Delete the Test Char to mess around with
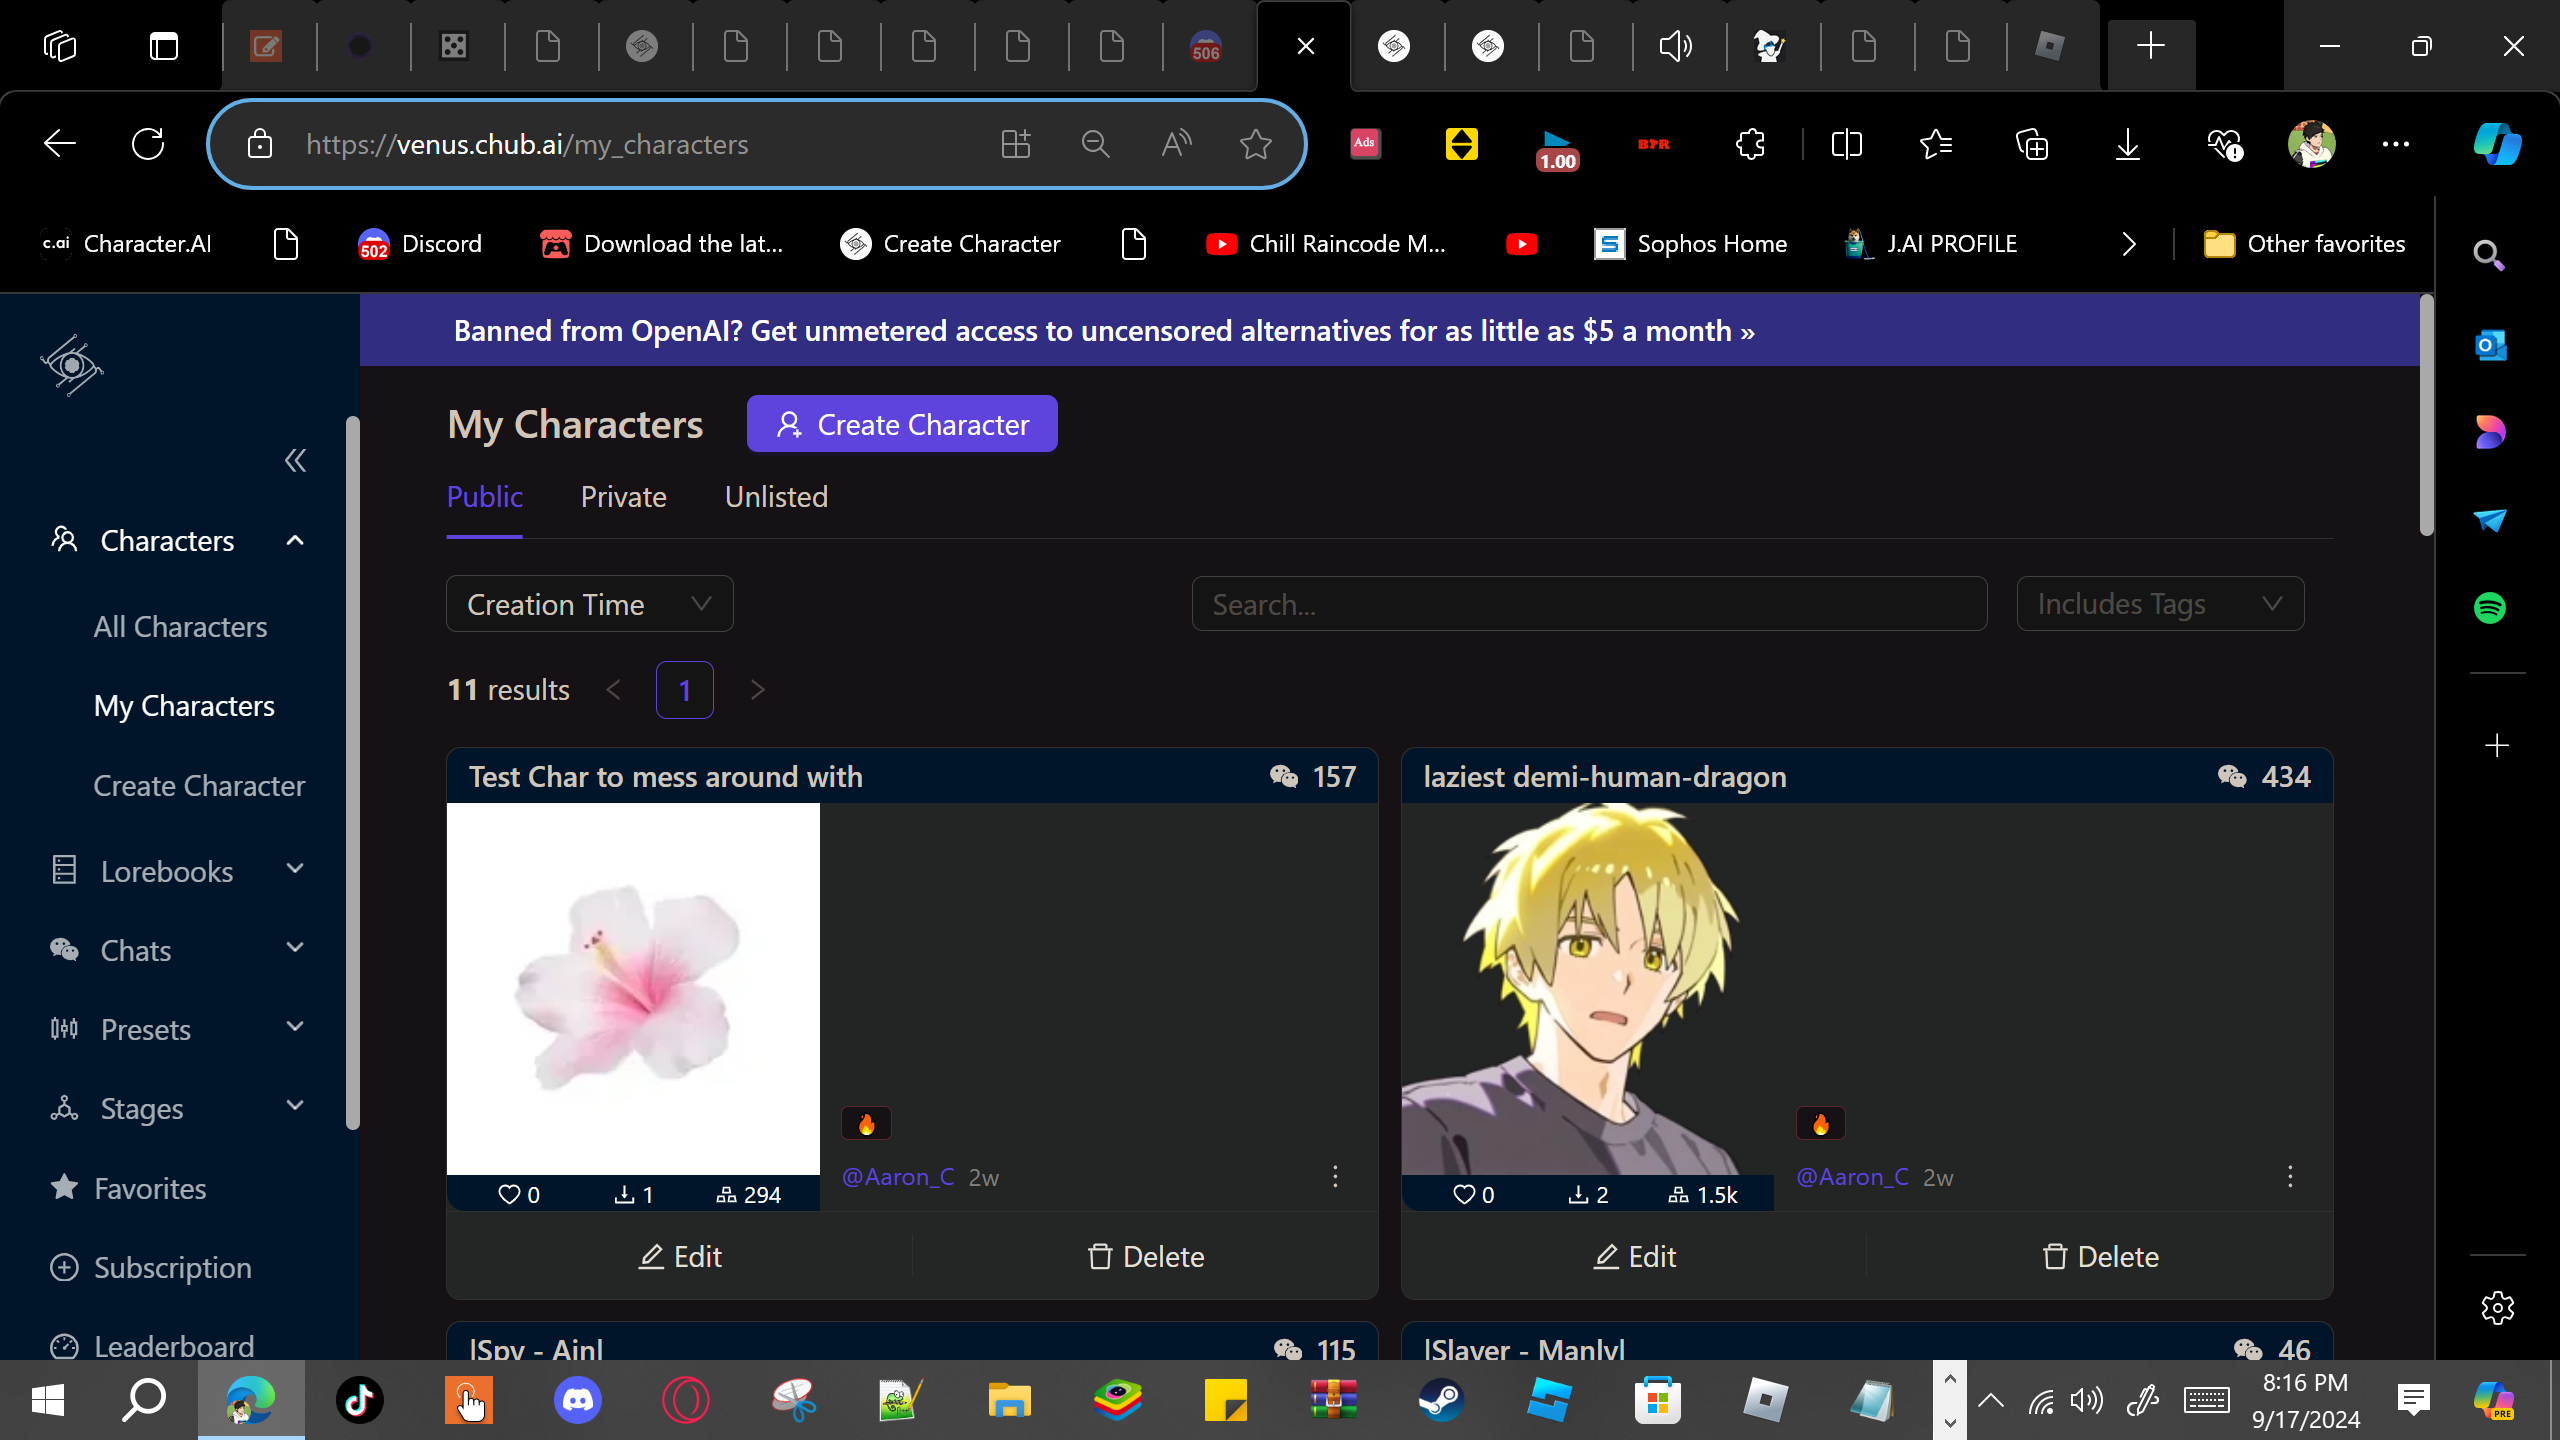 pyautogui.click(x=1146, y=1256)
